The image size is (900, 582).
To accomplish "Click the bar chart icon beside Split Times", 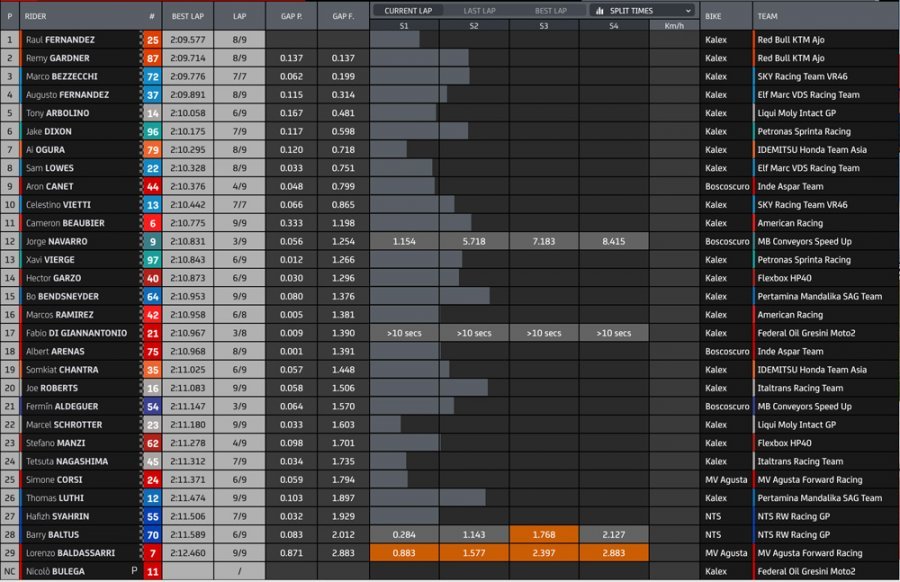I will pyautogui.click(x=598, y=10).
